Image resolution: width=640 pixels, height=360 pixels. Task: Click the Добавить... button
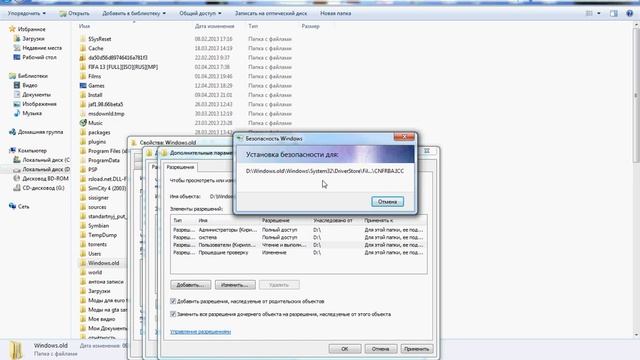[191, 285]
